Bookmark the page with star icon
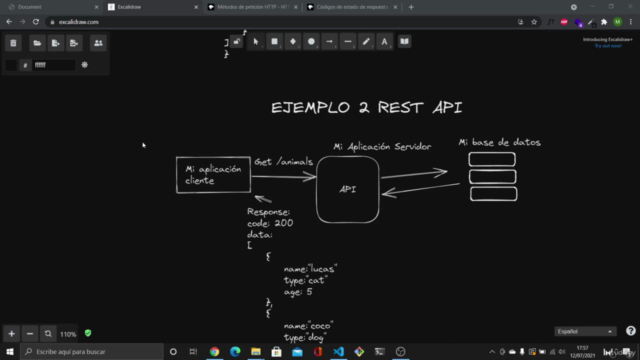Viewport: 640px width, 360px height. [x=534, y=22]
